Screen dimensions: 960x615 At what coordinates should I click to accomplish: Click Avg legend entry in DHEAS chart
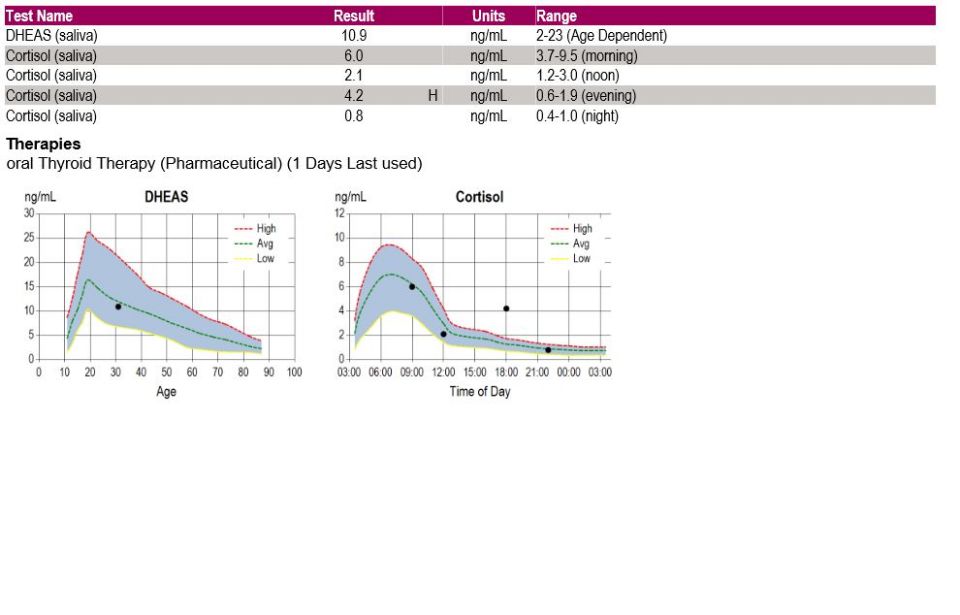254,243
